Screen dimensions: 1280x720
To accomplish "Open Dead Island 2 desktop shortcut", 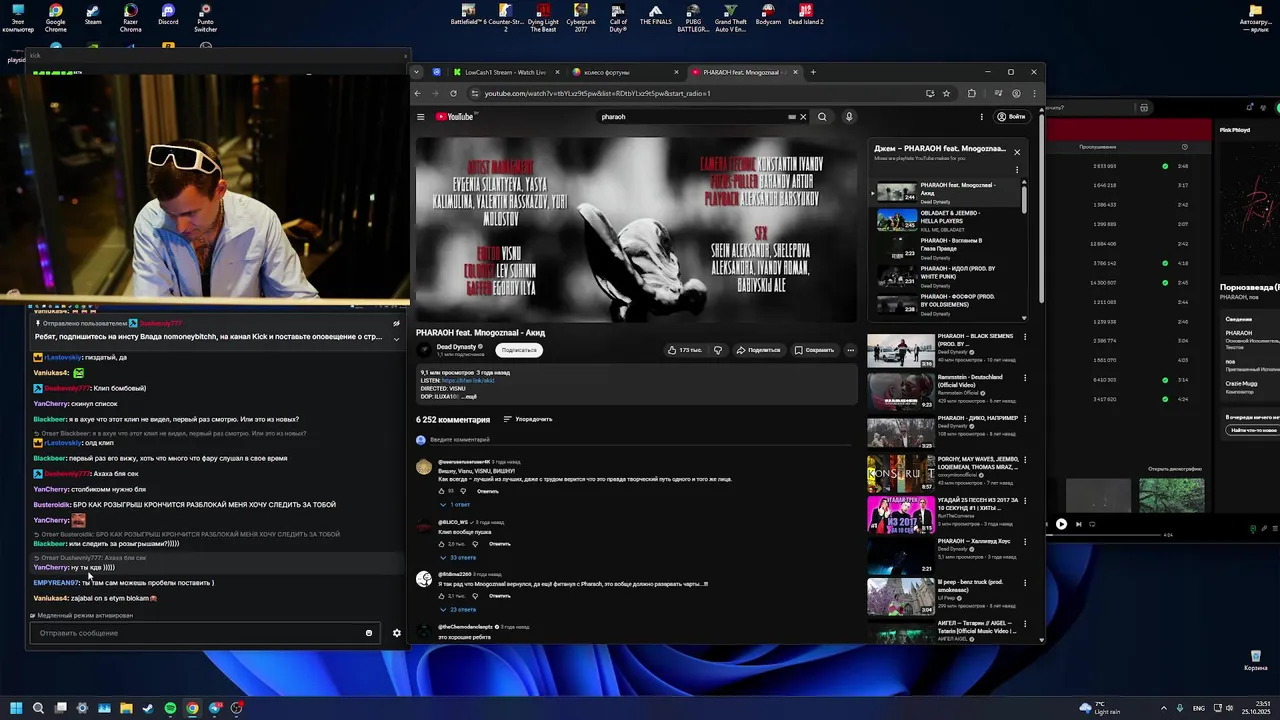I will click(x=806, y=15).
